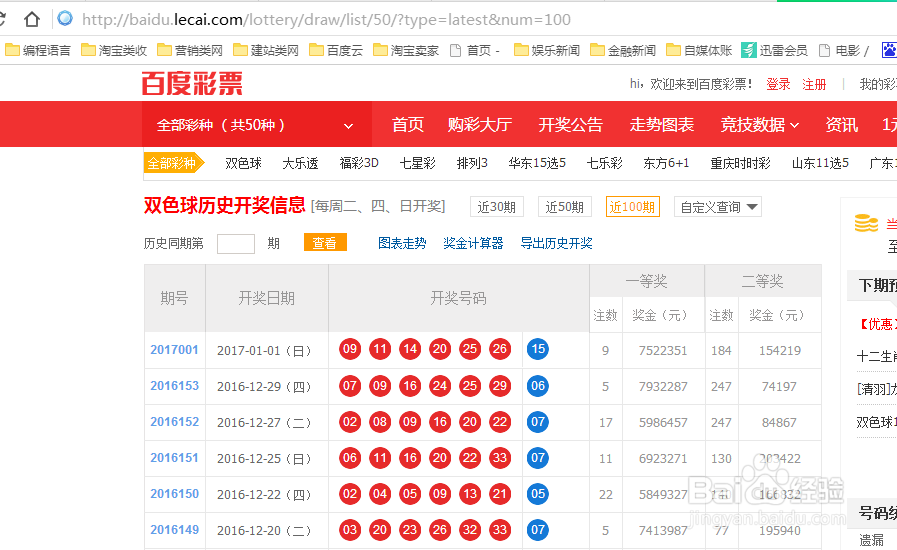Click the 开奖号码 column header
The image size is (897, 550).
click(x=458, y=298)
